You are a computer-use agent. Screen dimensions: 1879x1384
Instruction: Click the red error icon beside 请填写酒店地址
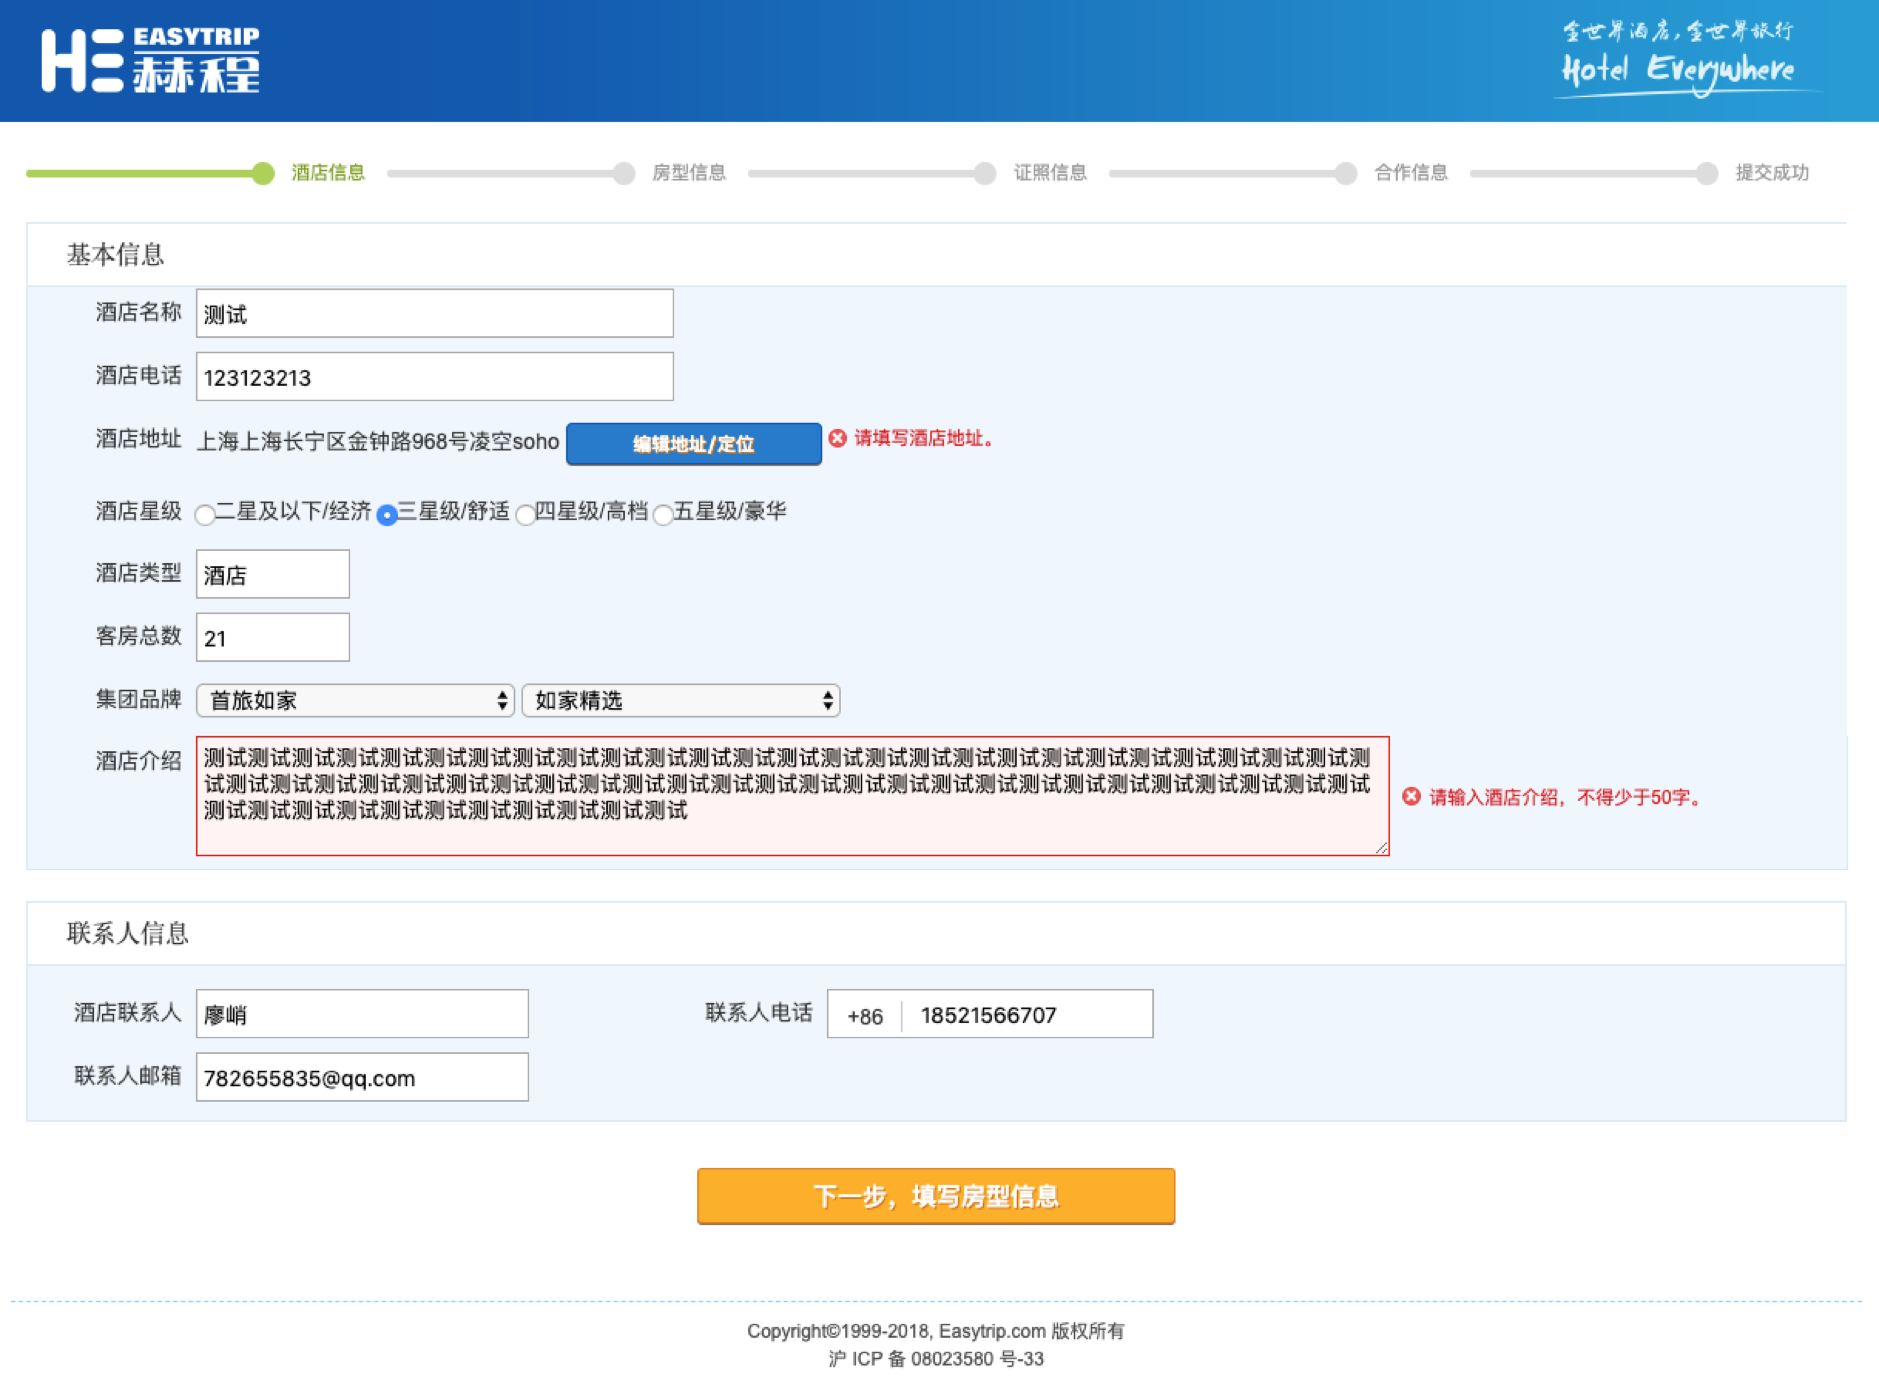click(838, 438)
